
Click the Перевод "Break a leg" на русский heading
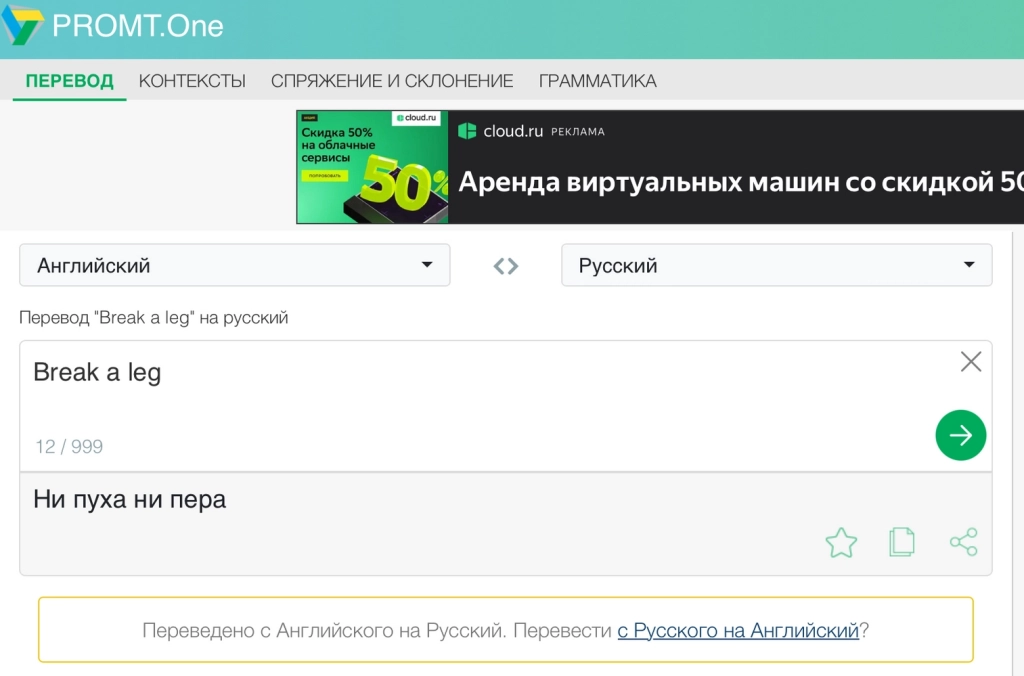(x=153, y=317)
